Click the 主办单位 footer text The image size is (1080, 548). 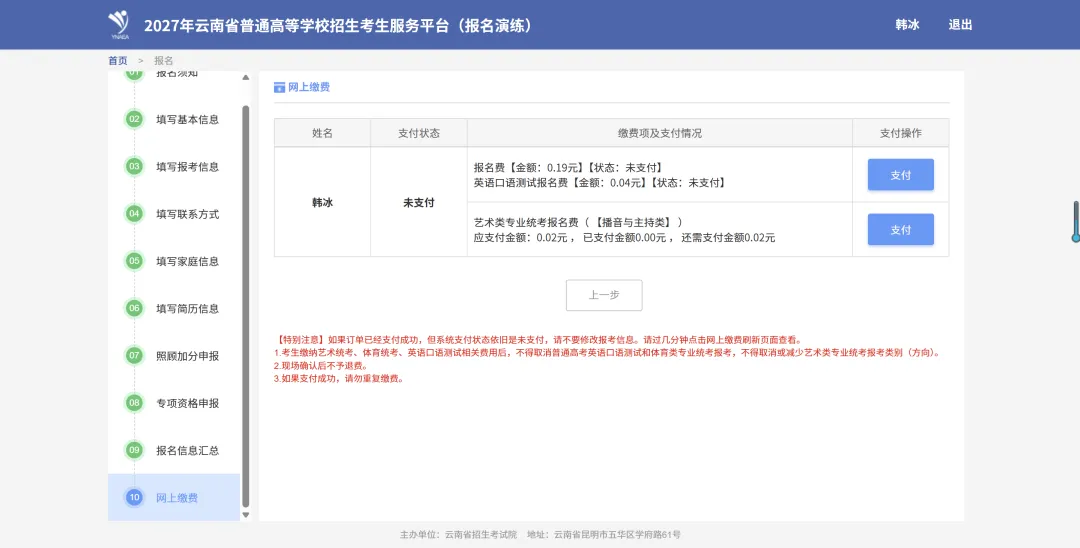(458, 534)
